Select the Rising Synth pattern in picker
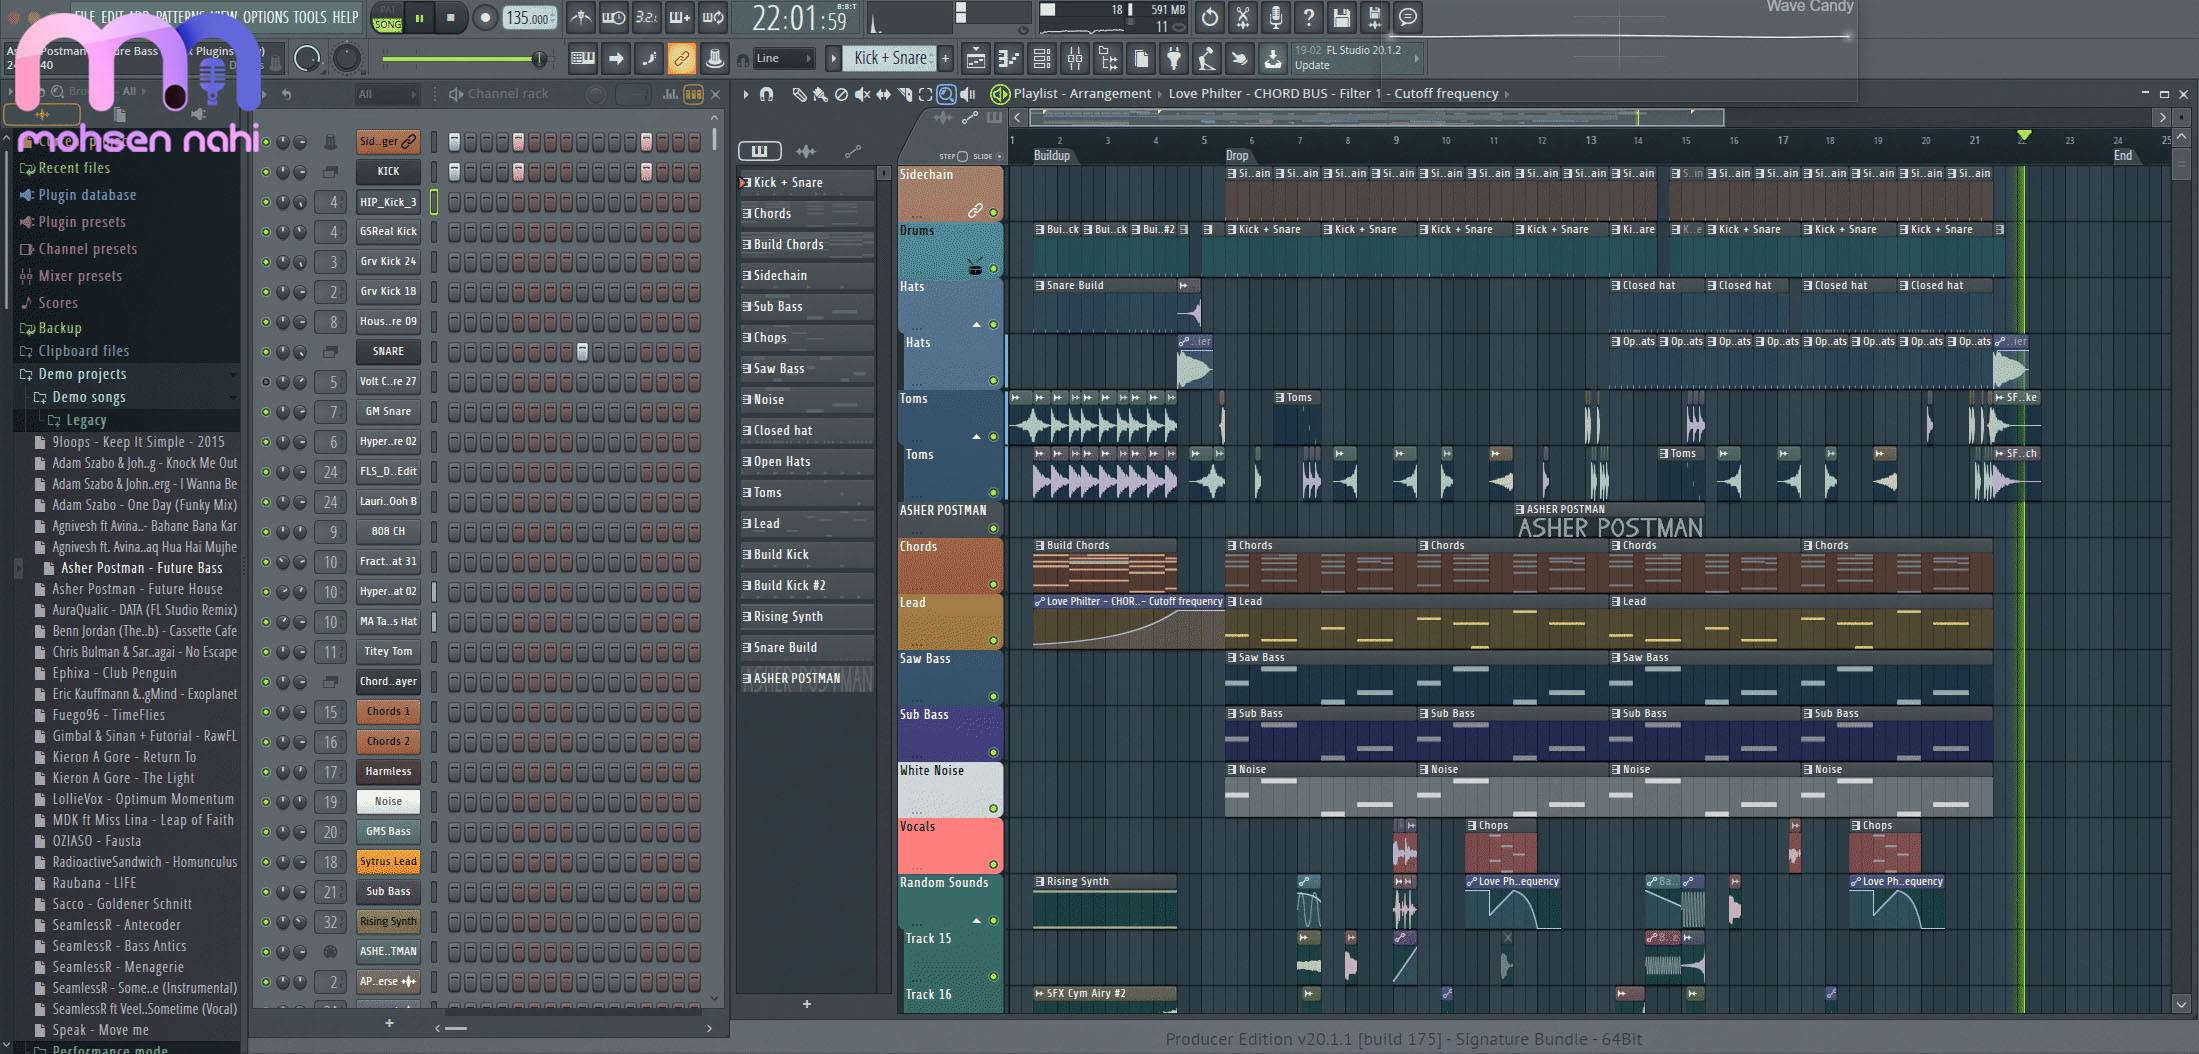Image resolution: width=2199 pixels, height=1054 pixels. [806, 617]
